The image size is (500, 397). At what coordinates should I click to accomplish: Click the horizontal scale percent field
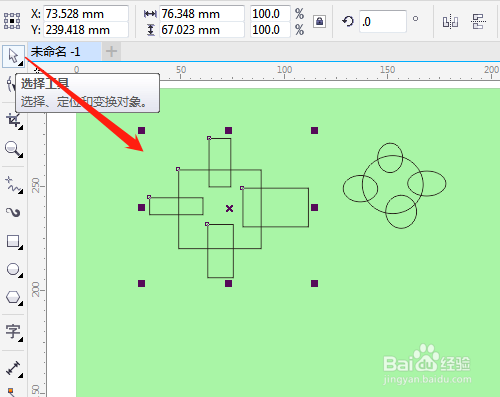pyautogui.click(x=270, y=14)
